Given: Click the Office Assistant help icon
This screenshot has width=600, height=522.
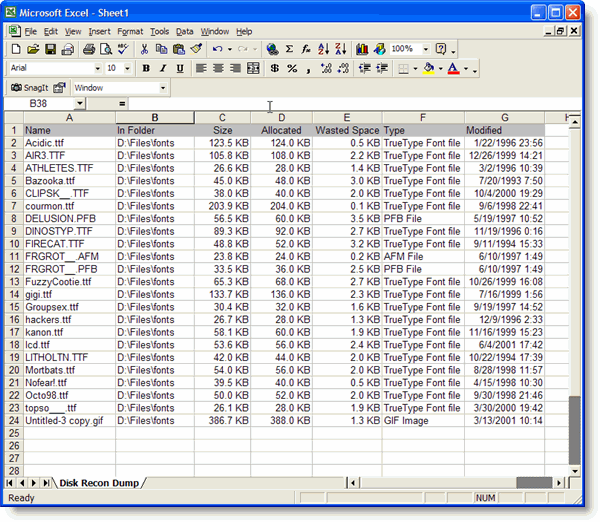Looking at the screenshot, I should (x=441, y=49).
